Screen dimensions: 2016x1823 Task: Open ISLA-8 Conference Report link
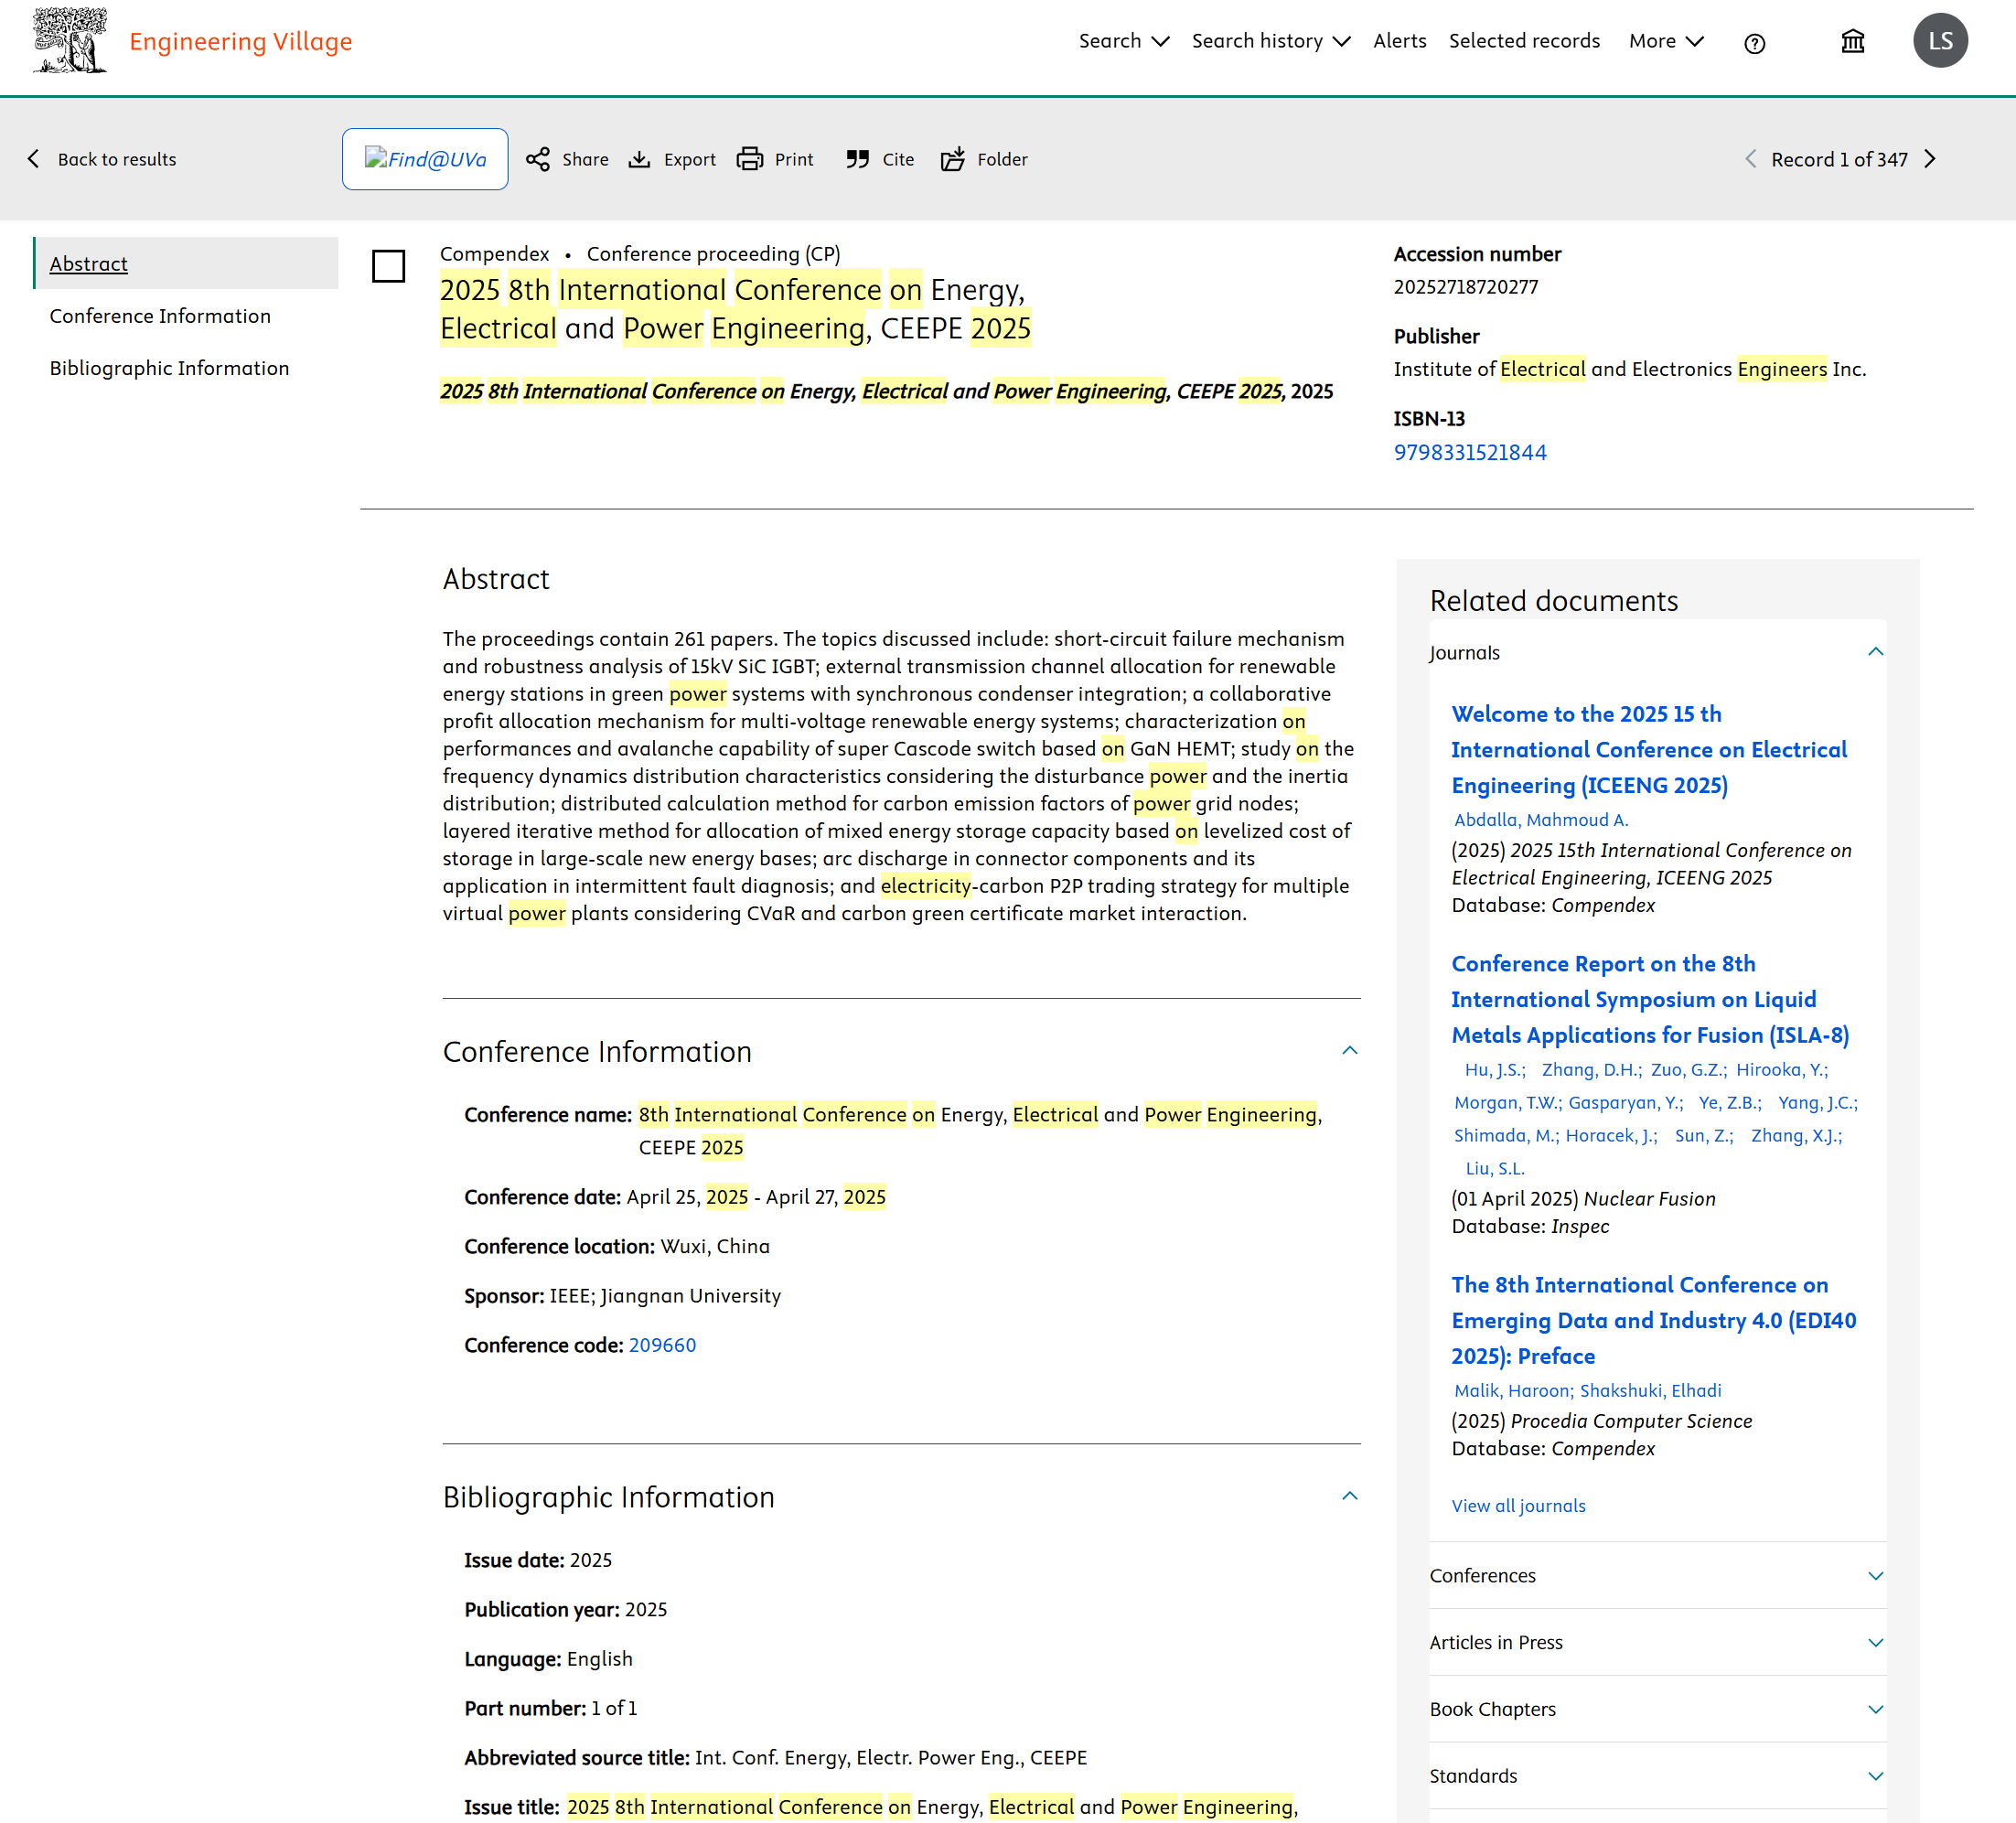tap(1650, 1000)
